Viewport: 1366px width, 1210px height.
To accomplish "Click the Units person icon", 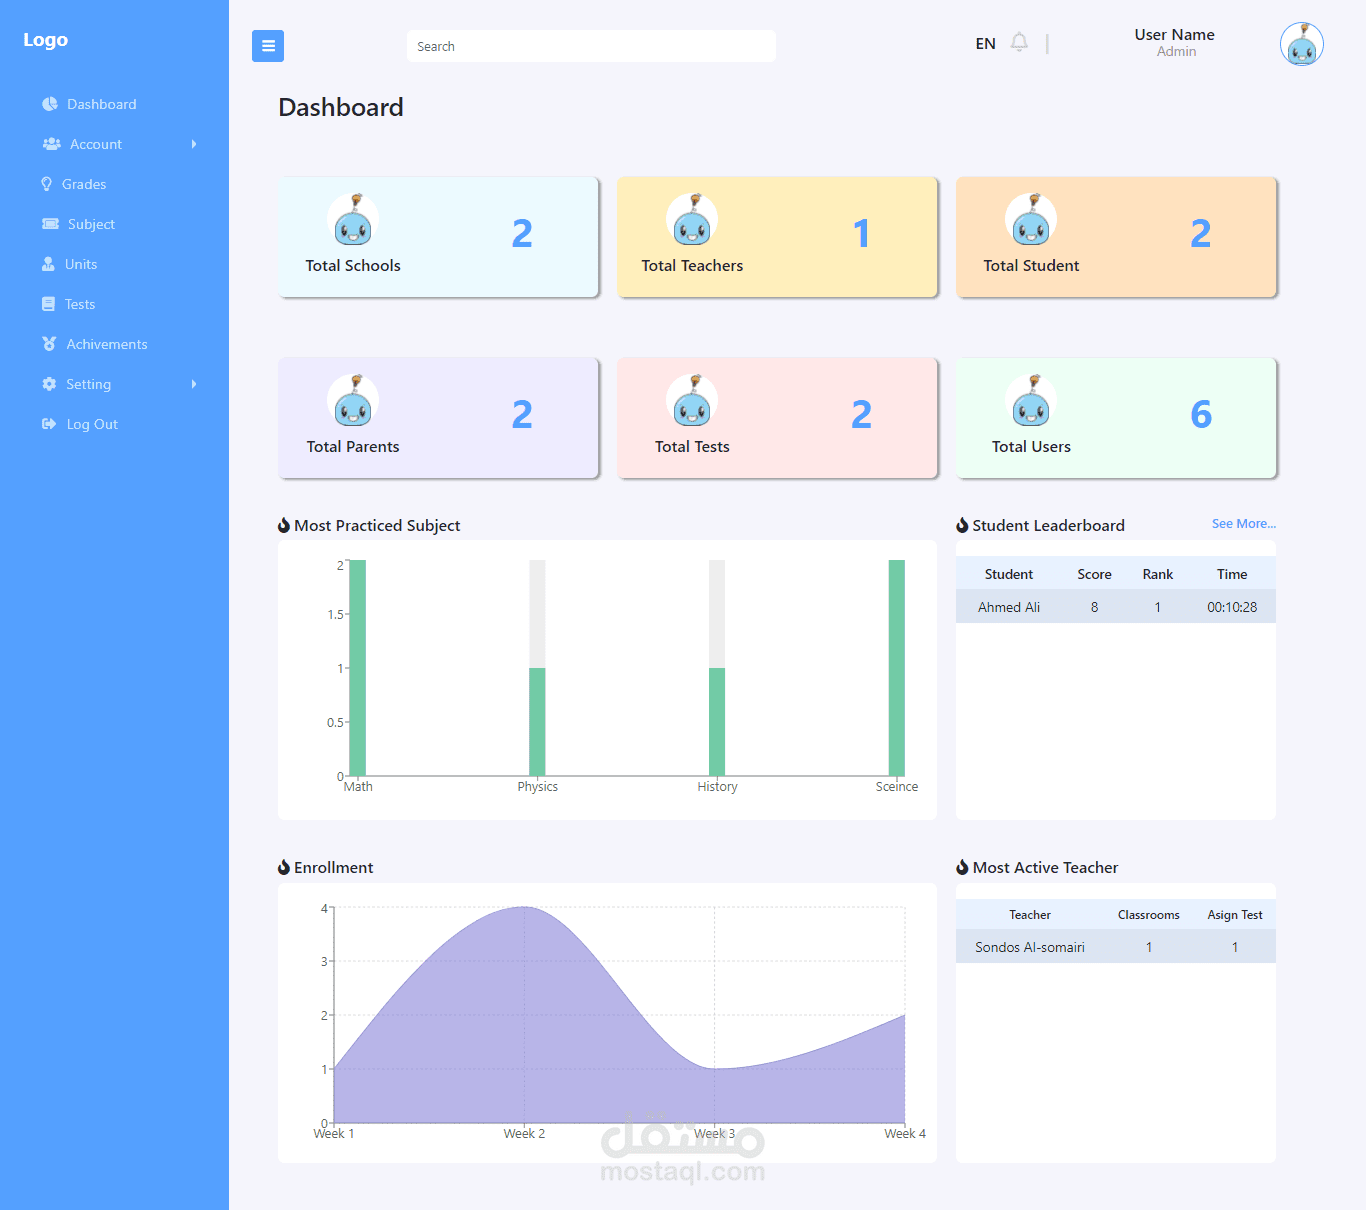I will click(x=48, y=264).
